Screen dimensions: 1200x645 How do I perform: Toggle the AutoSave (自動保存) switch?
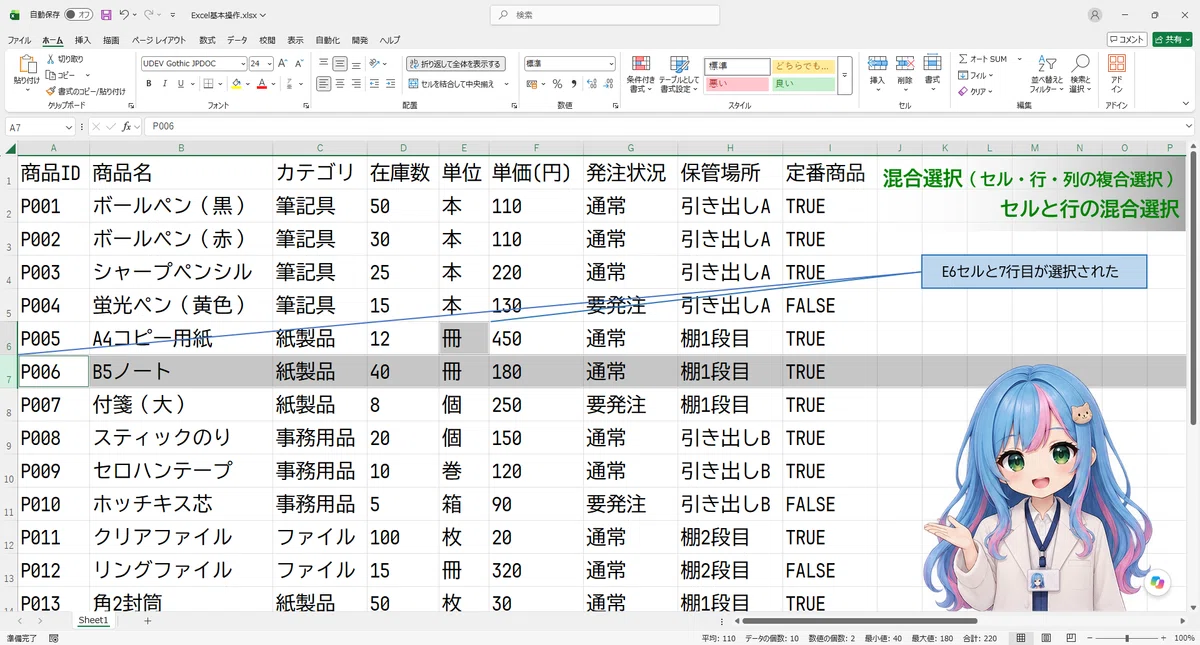click(x=78, y=15)
